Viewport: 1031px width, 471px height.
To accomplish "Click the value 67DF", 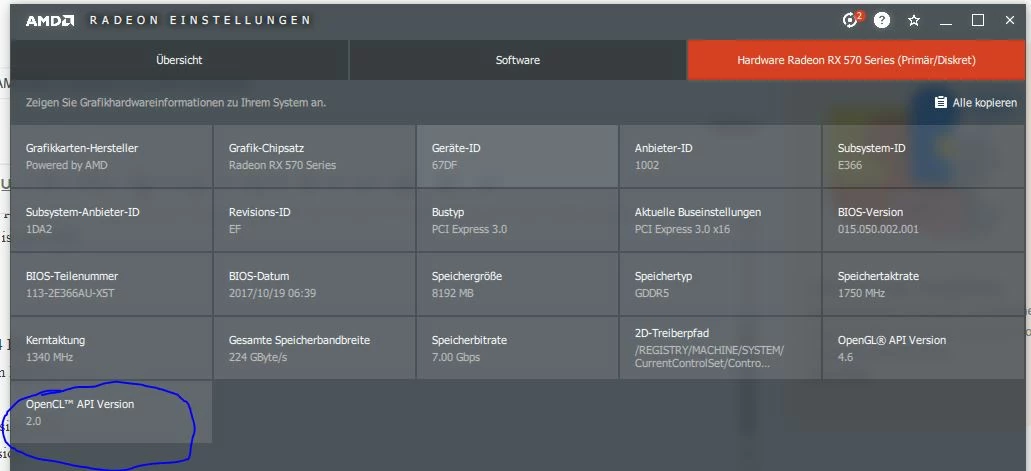I will pos(444,165).
